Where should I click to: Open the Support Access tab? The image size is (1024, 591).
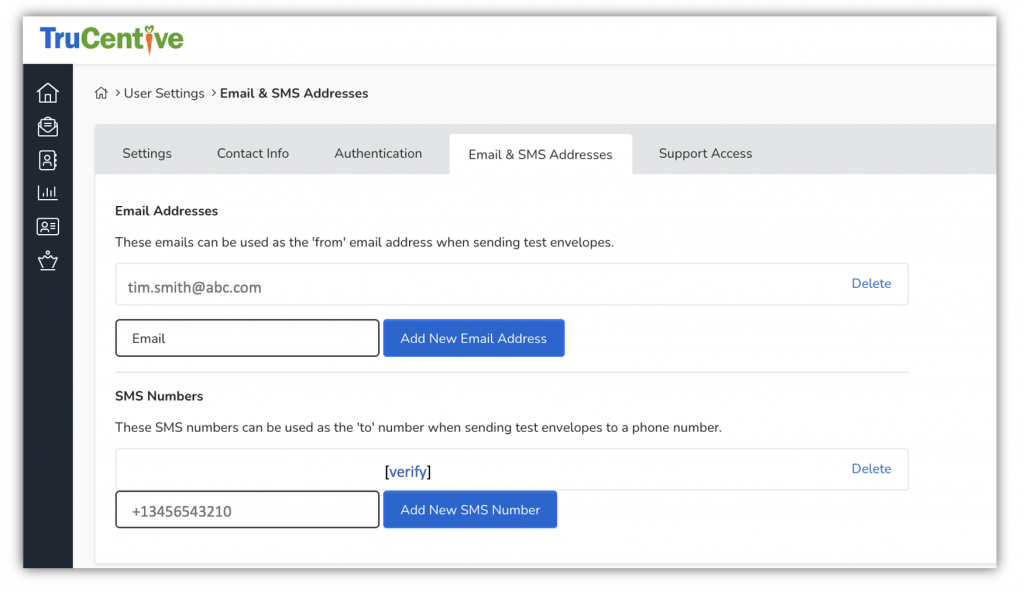[x=705, y=154]
